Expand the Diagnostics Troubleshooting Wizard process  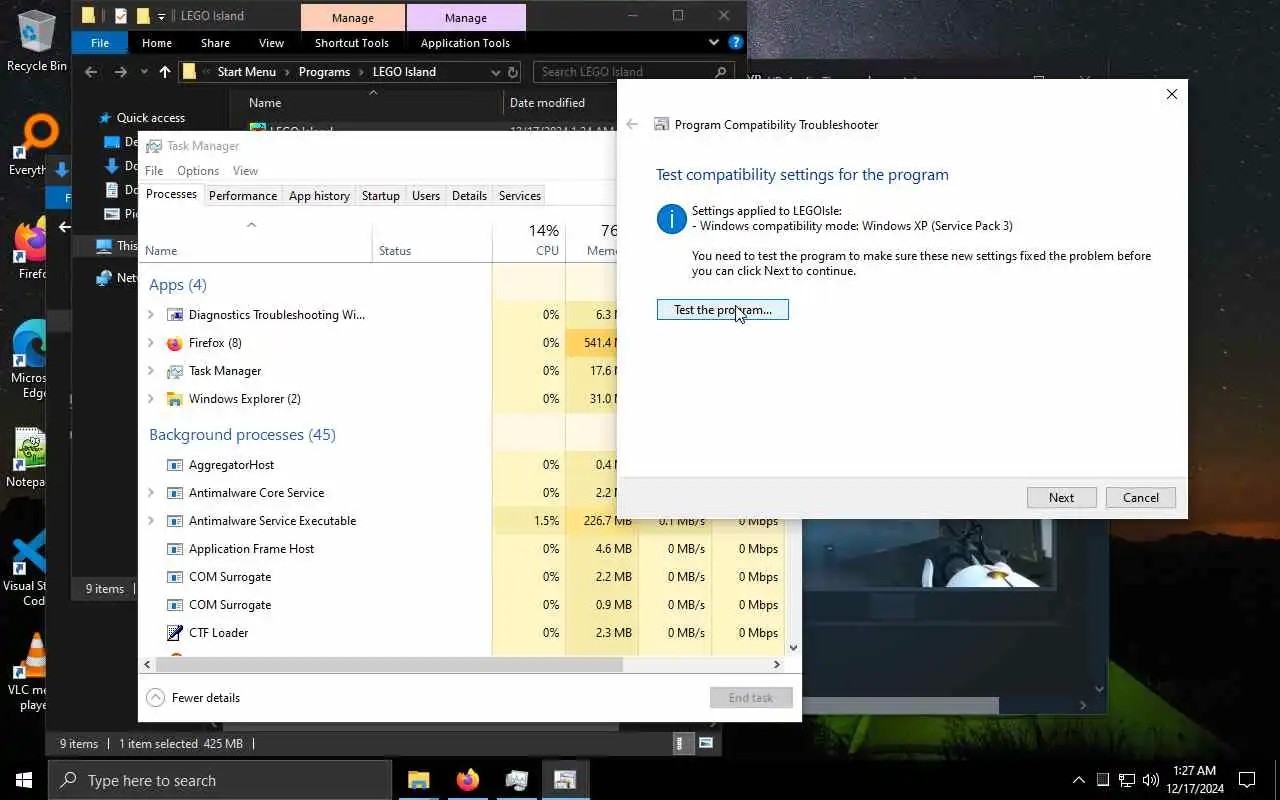coord(151,315)
